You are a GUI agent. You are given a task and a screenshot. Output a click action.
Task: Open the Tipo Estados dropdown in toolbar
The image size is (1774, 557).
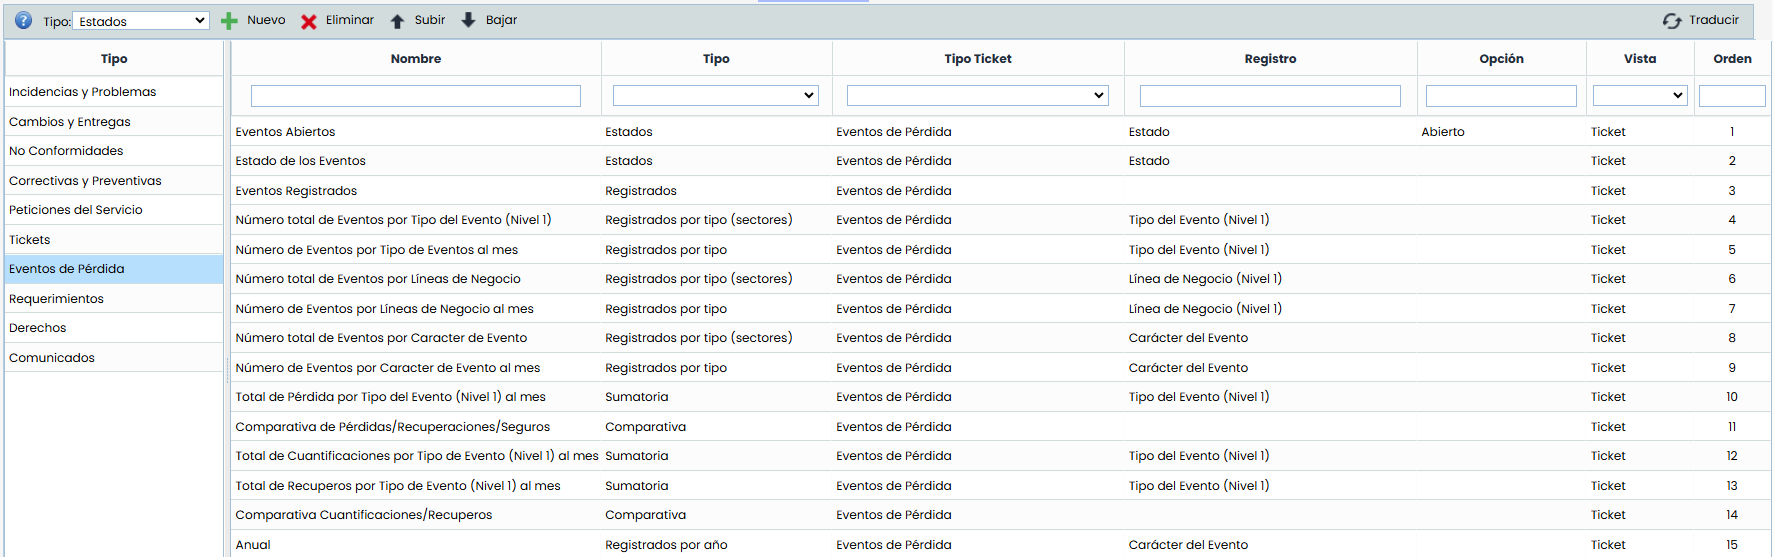(141, 21)
